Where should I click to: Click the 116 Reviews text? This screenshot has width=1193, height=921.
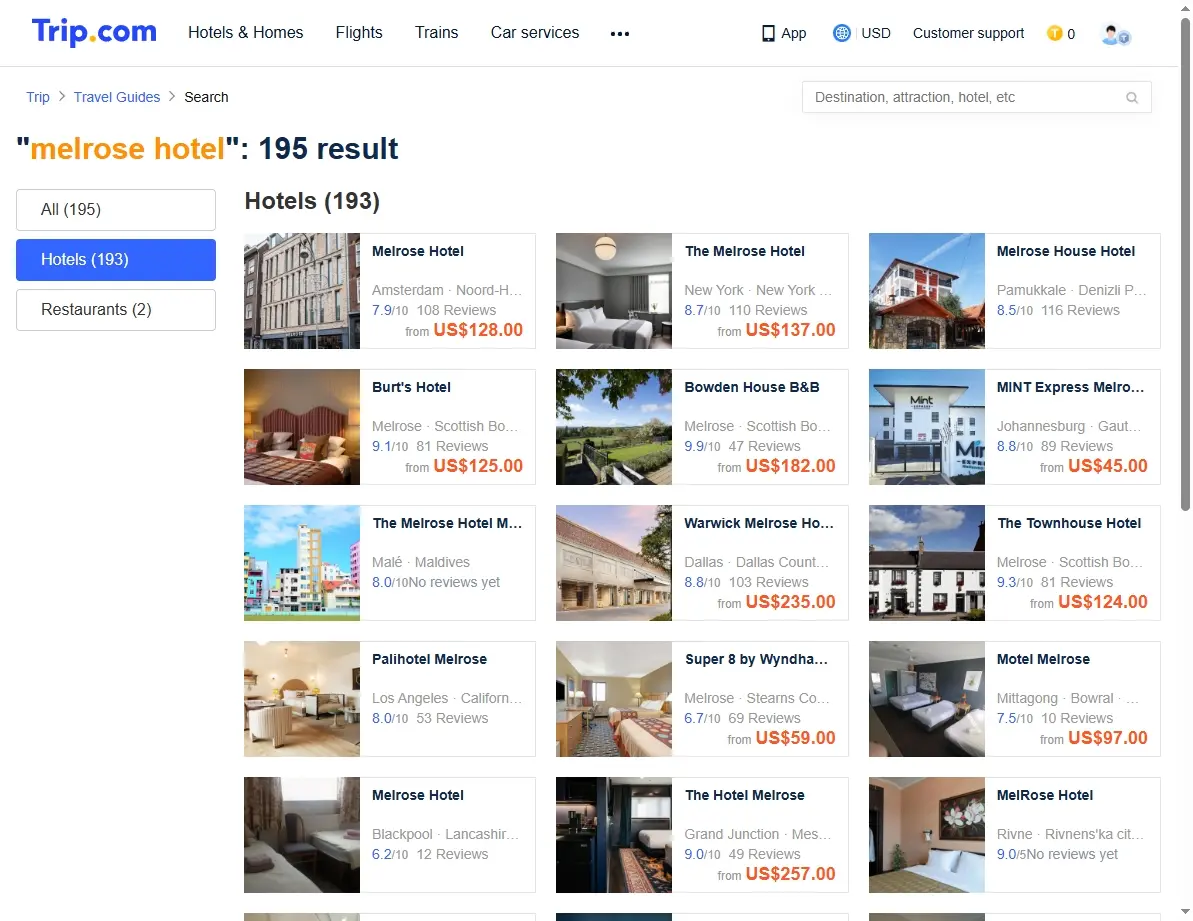click(1080, 310)
